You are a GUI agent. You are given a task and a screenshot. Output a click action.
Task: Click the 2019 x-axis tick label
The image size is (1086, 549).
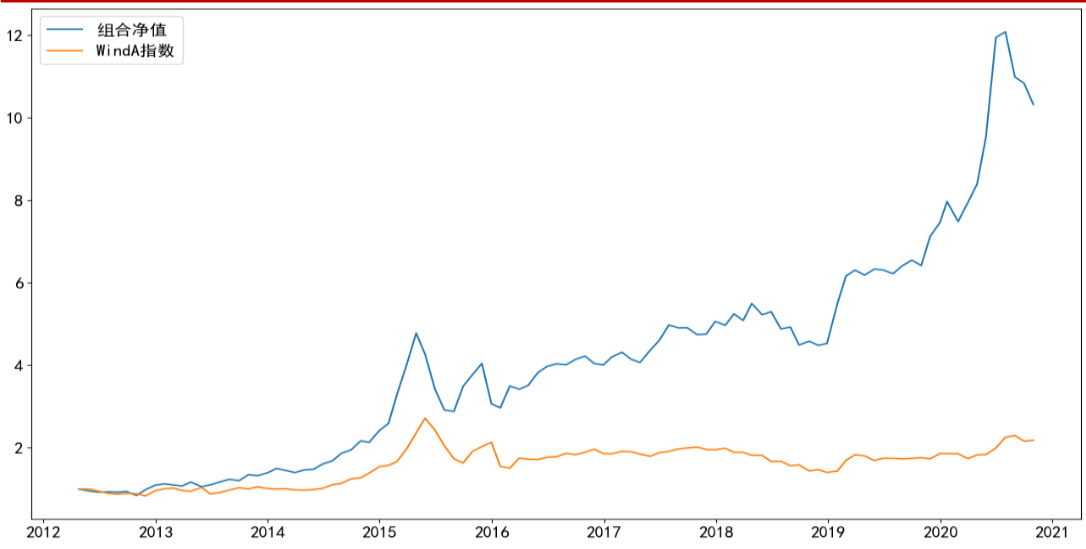(x=828, y=531)
